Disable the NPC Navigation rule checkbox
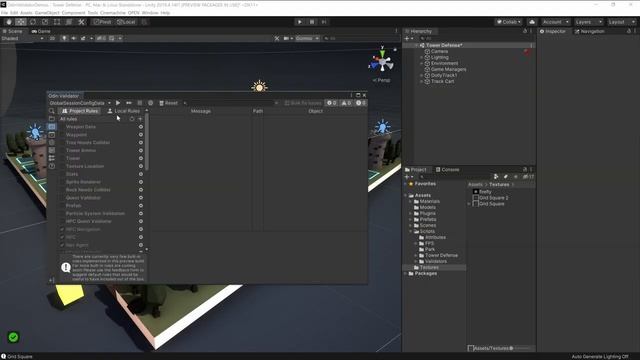The image size is (640, 360). tap(62, 229)
